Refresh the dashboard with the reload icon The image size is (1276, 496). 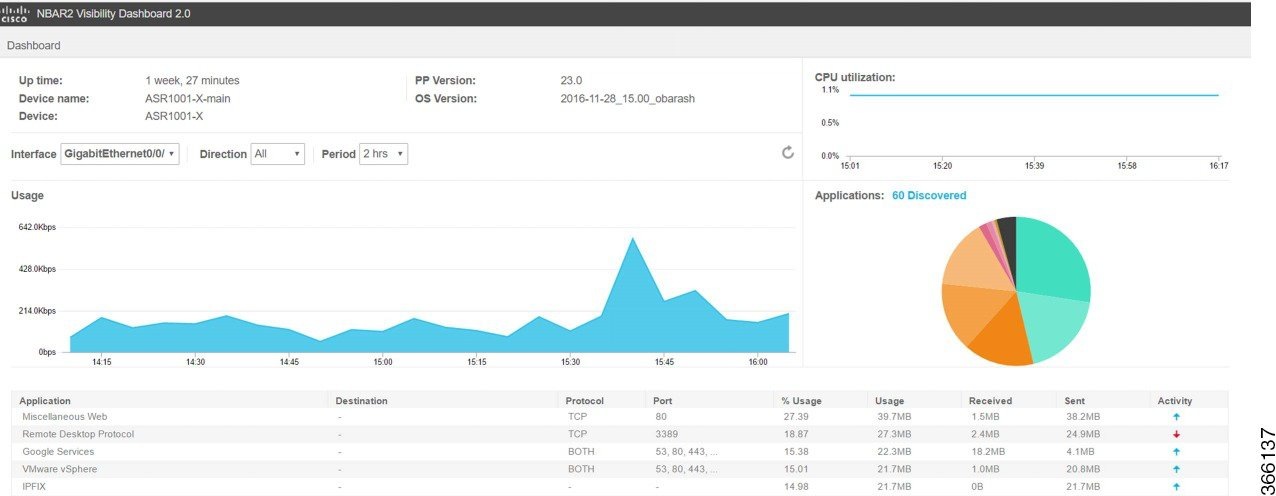[788, 153]
